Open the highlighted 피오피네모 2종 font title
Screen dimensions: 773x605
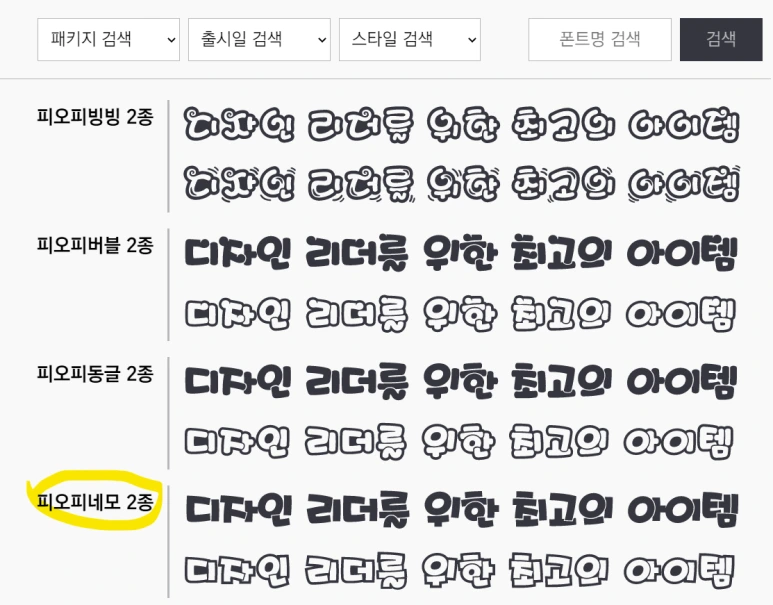click(95, 502)
